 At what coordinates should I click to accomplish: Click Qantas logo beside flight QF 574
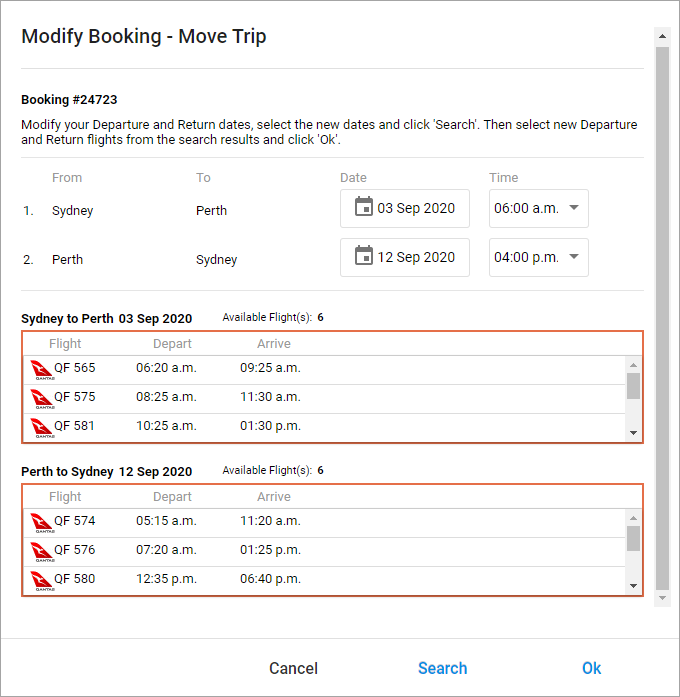pyautogui.click(x=42, y=523)
